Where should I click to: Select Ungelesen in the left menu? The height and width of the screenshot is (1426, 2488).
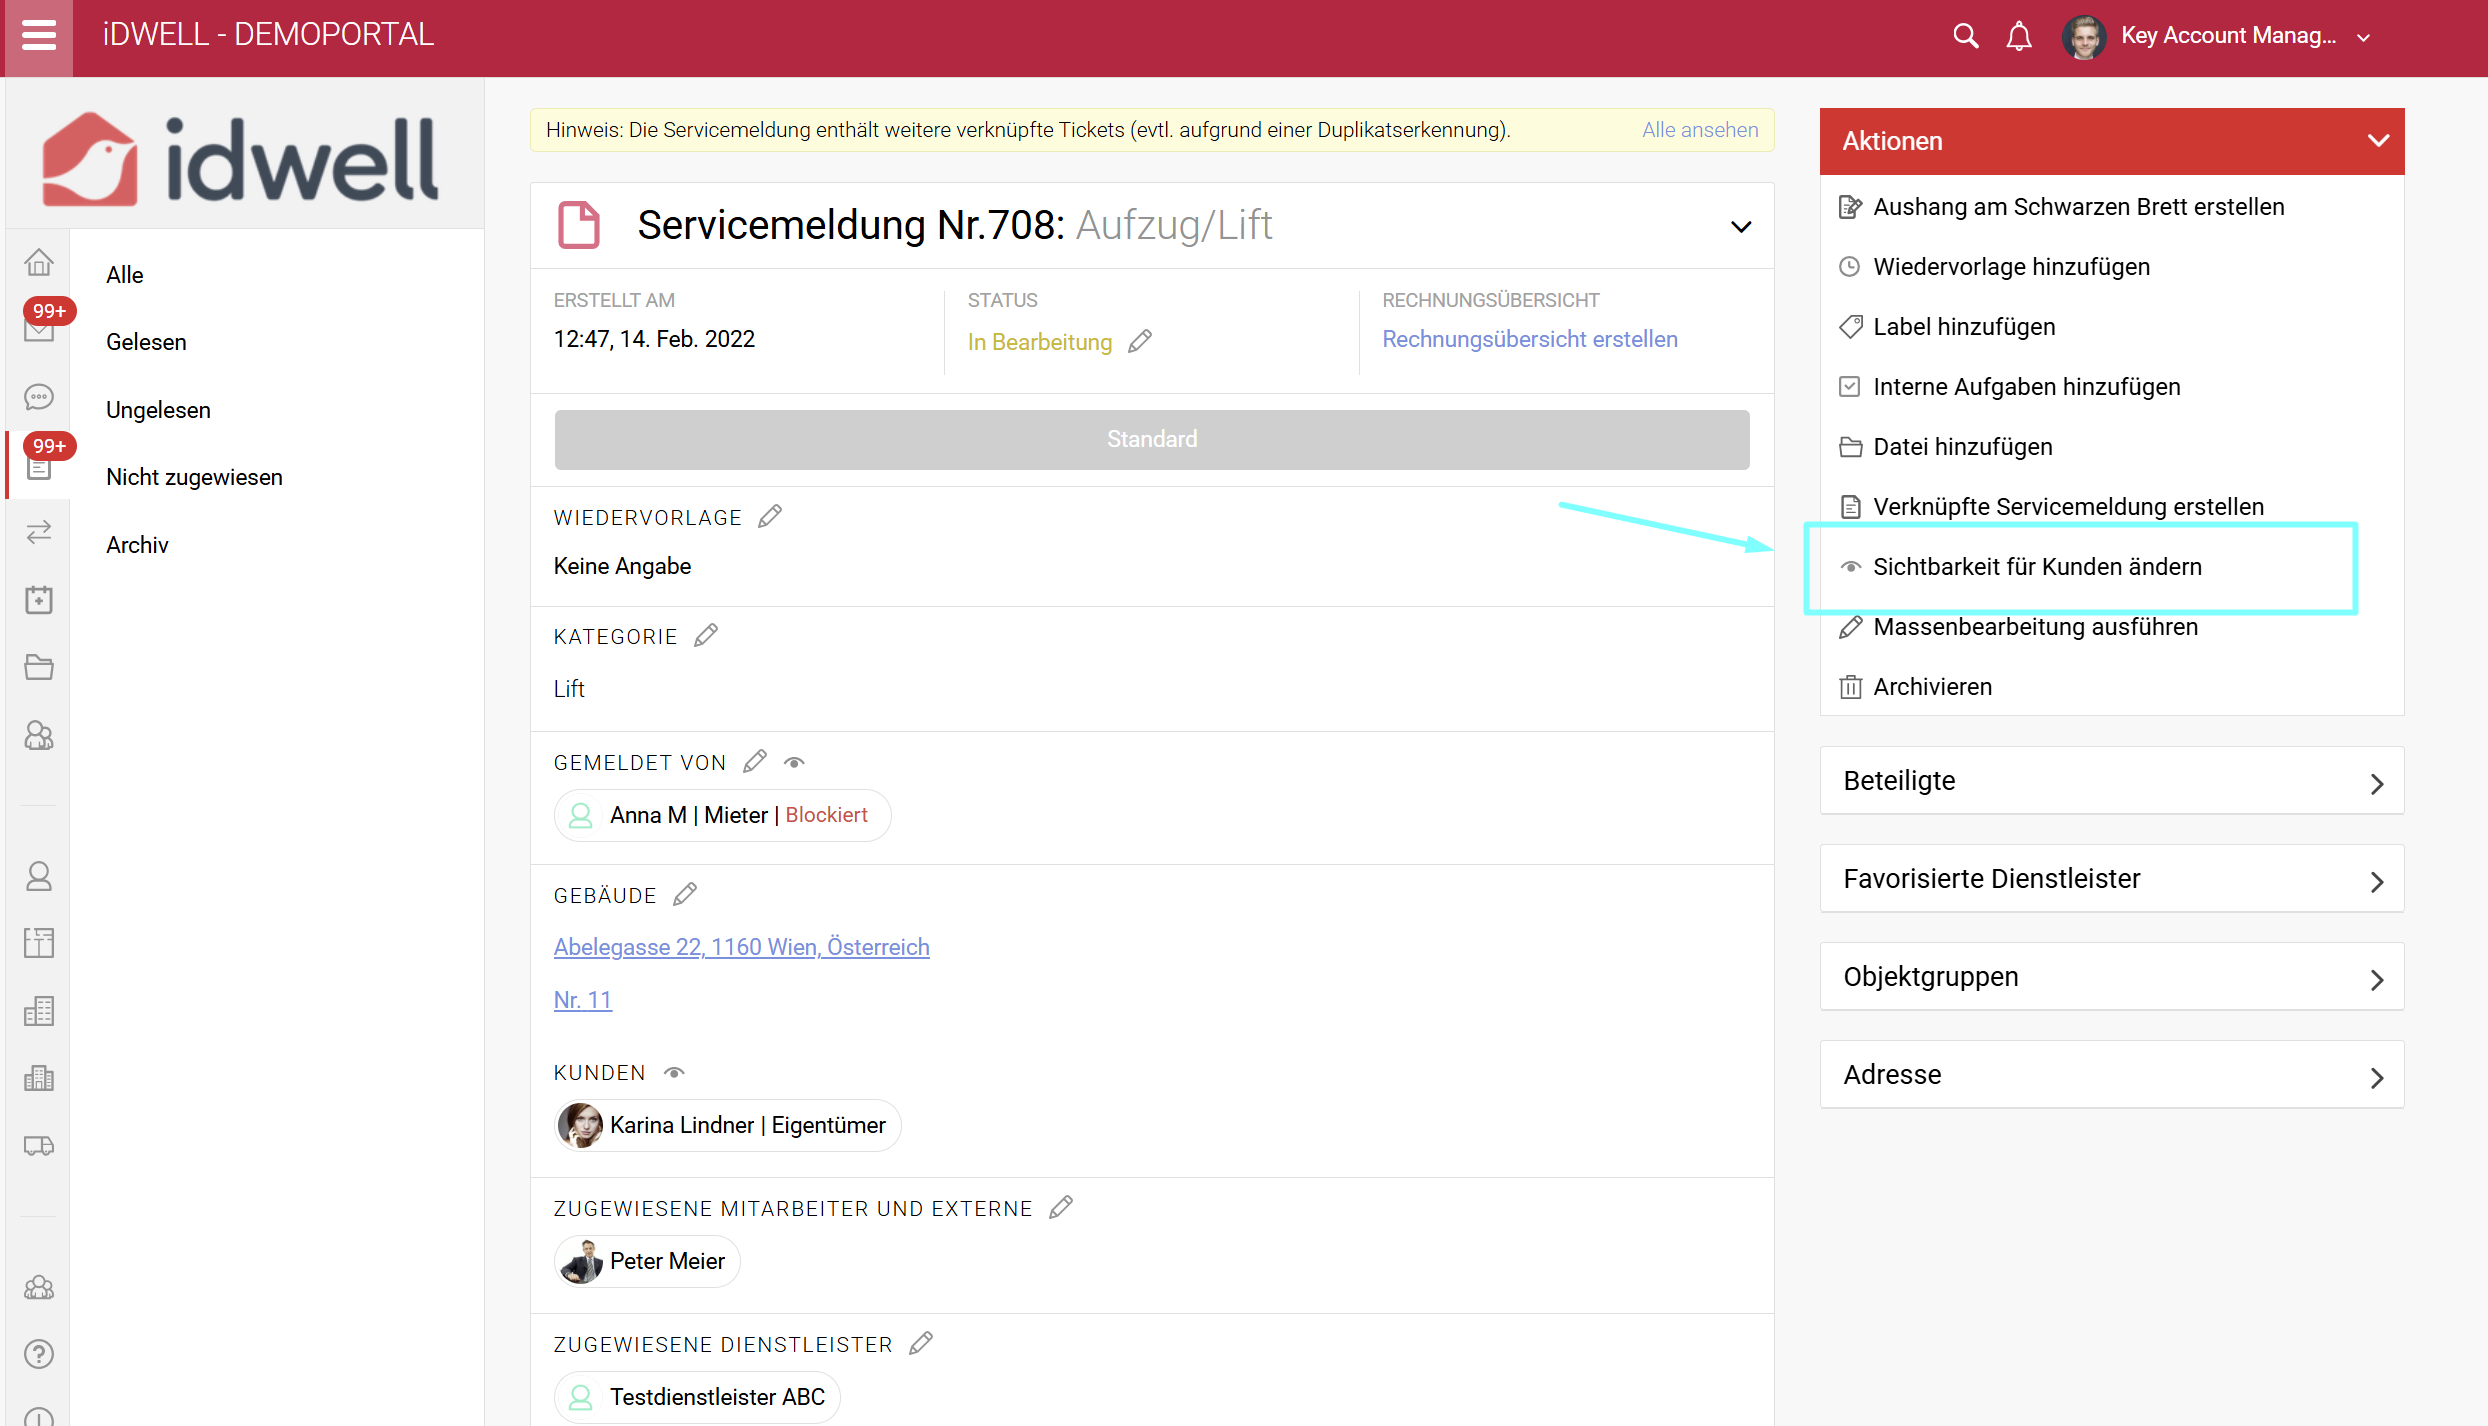click(x=158, y=410)
